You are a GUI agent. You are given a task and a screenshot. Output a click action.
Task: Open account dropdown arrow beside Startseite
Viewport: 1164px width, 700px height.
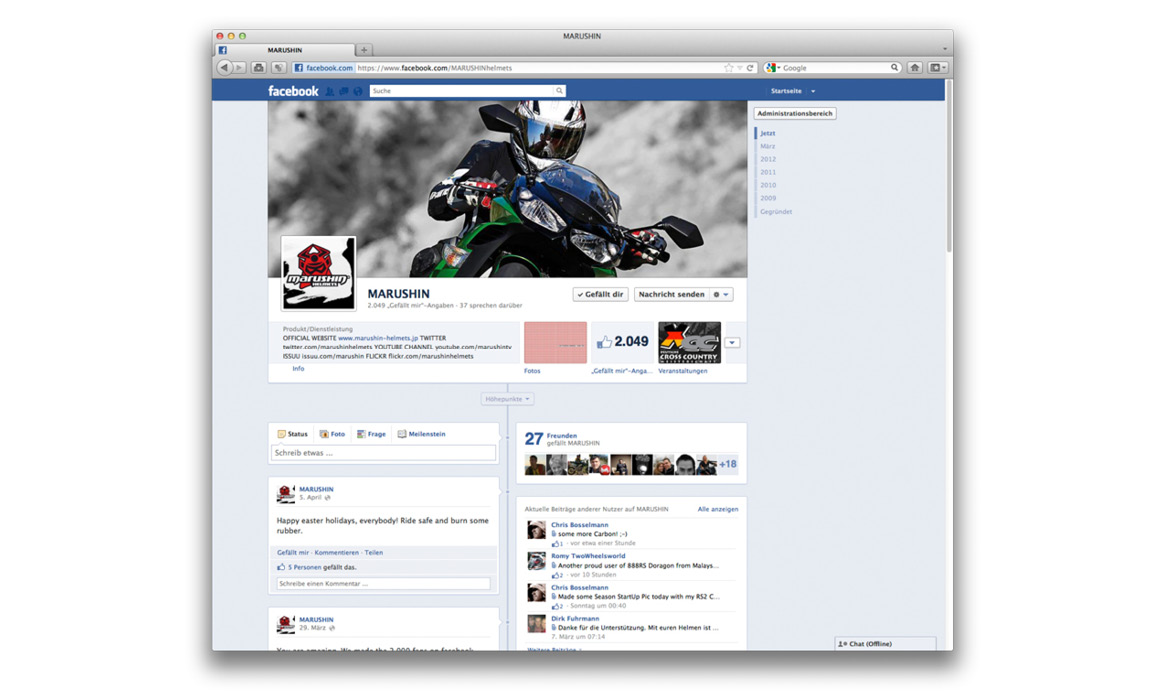click(813, 91)
